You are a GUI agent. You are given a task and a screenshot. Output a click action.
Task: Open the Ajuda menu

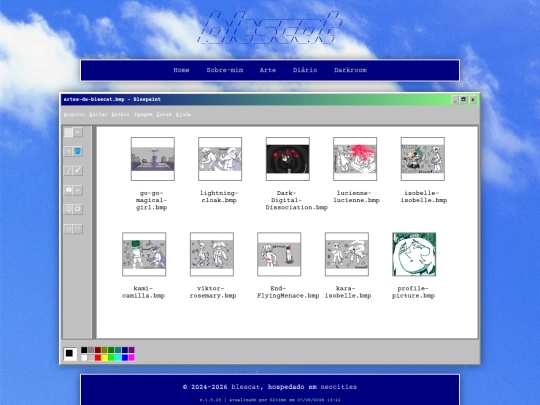(x=183, y=114)
